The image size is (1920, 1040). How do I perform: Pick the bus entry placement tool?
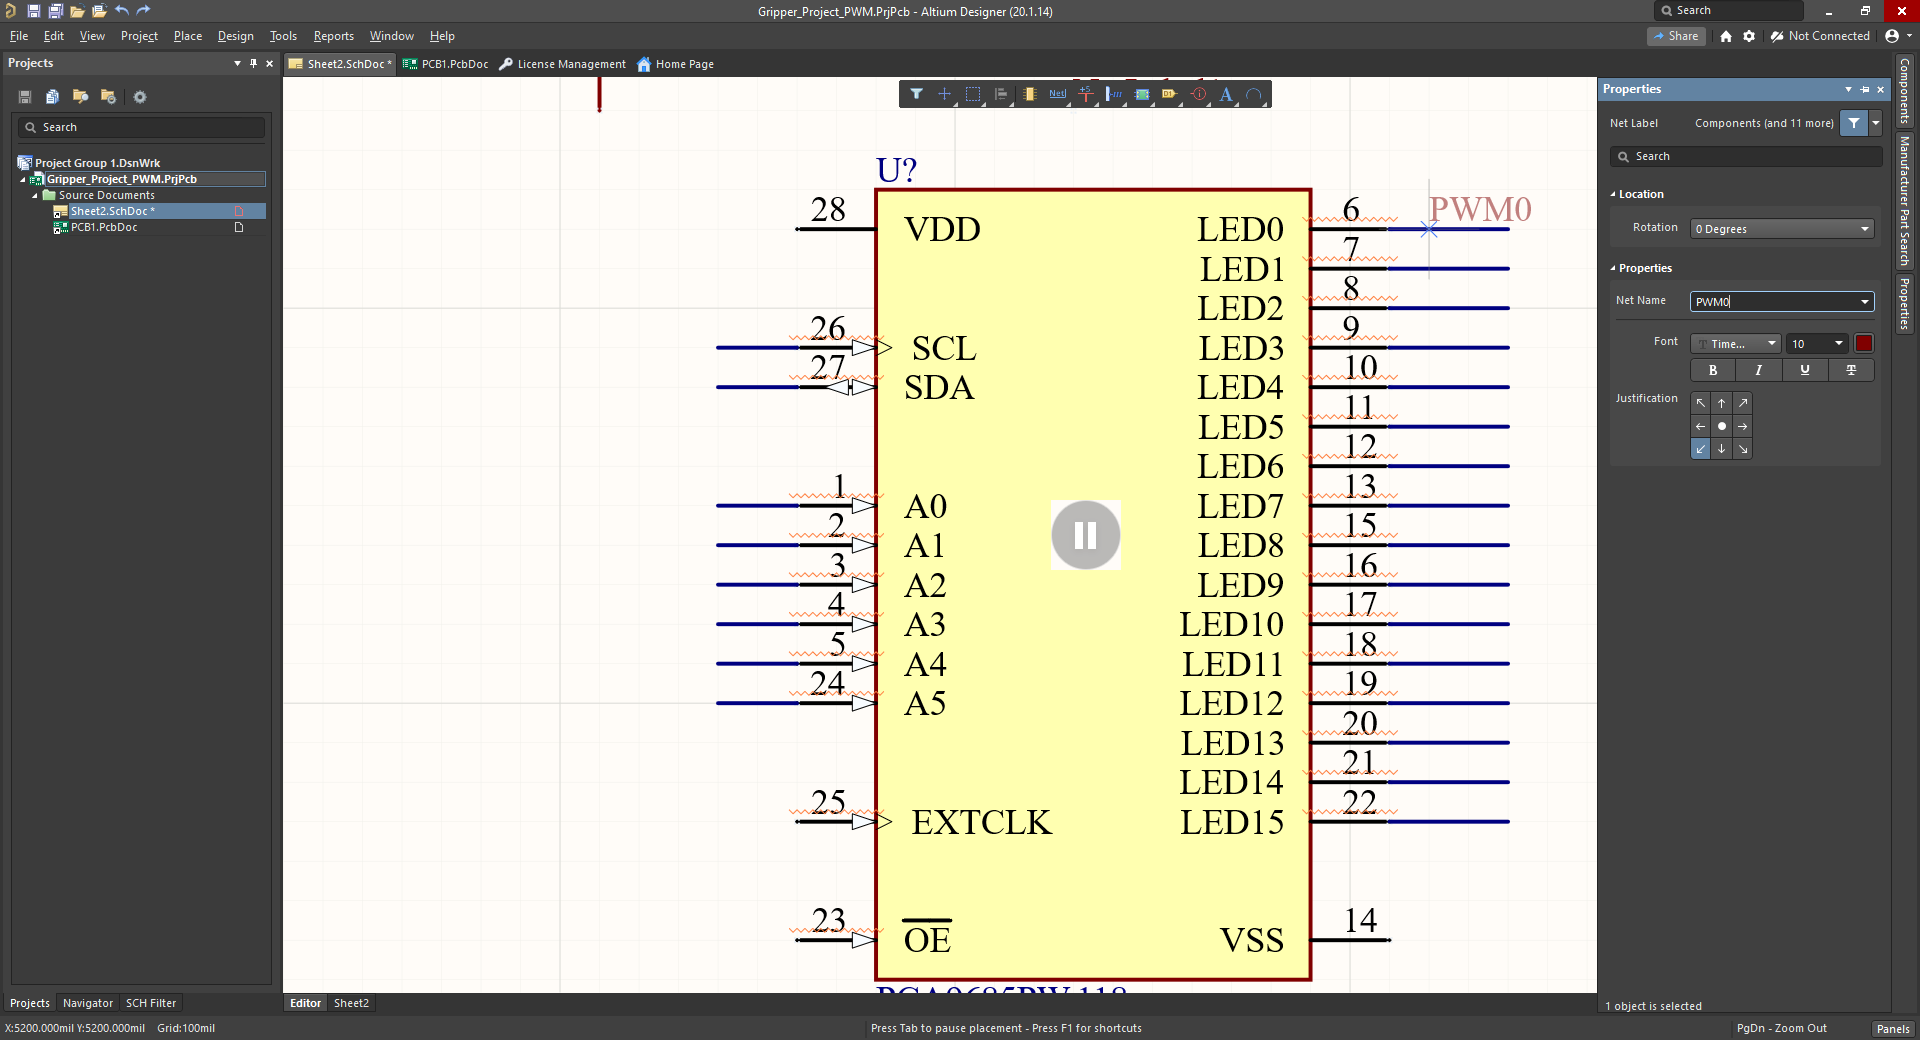pos(1114,94)
